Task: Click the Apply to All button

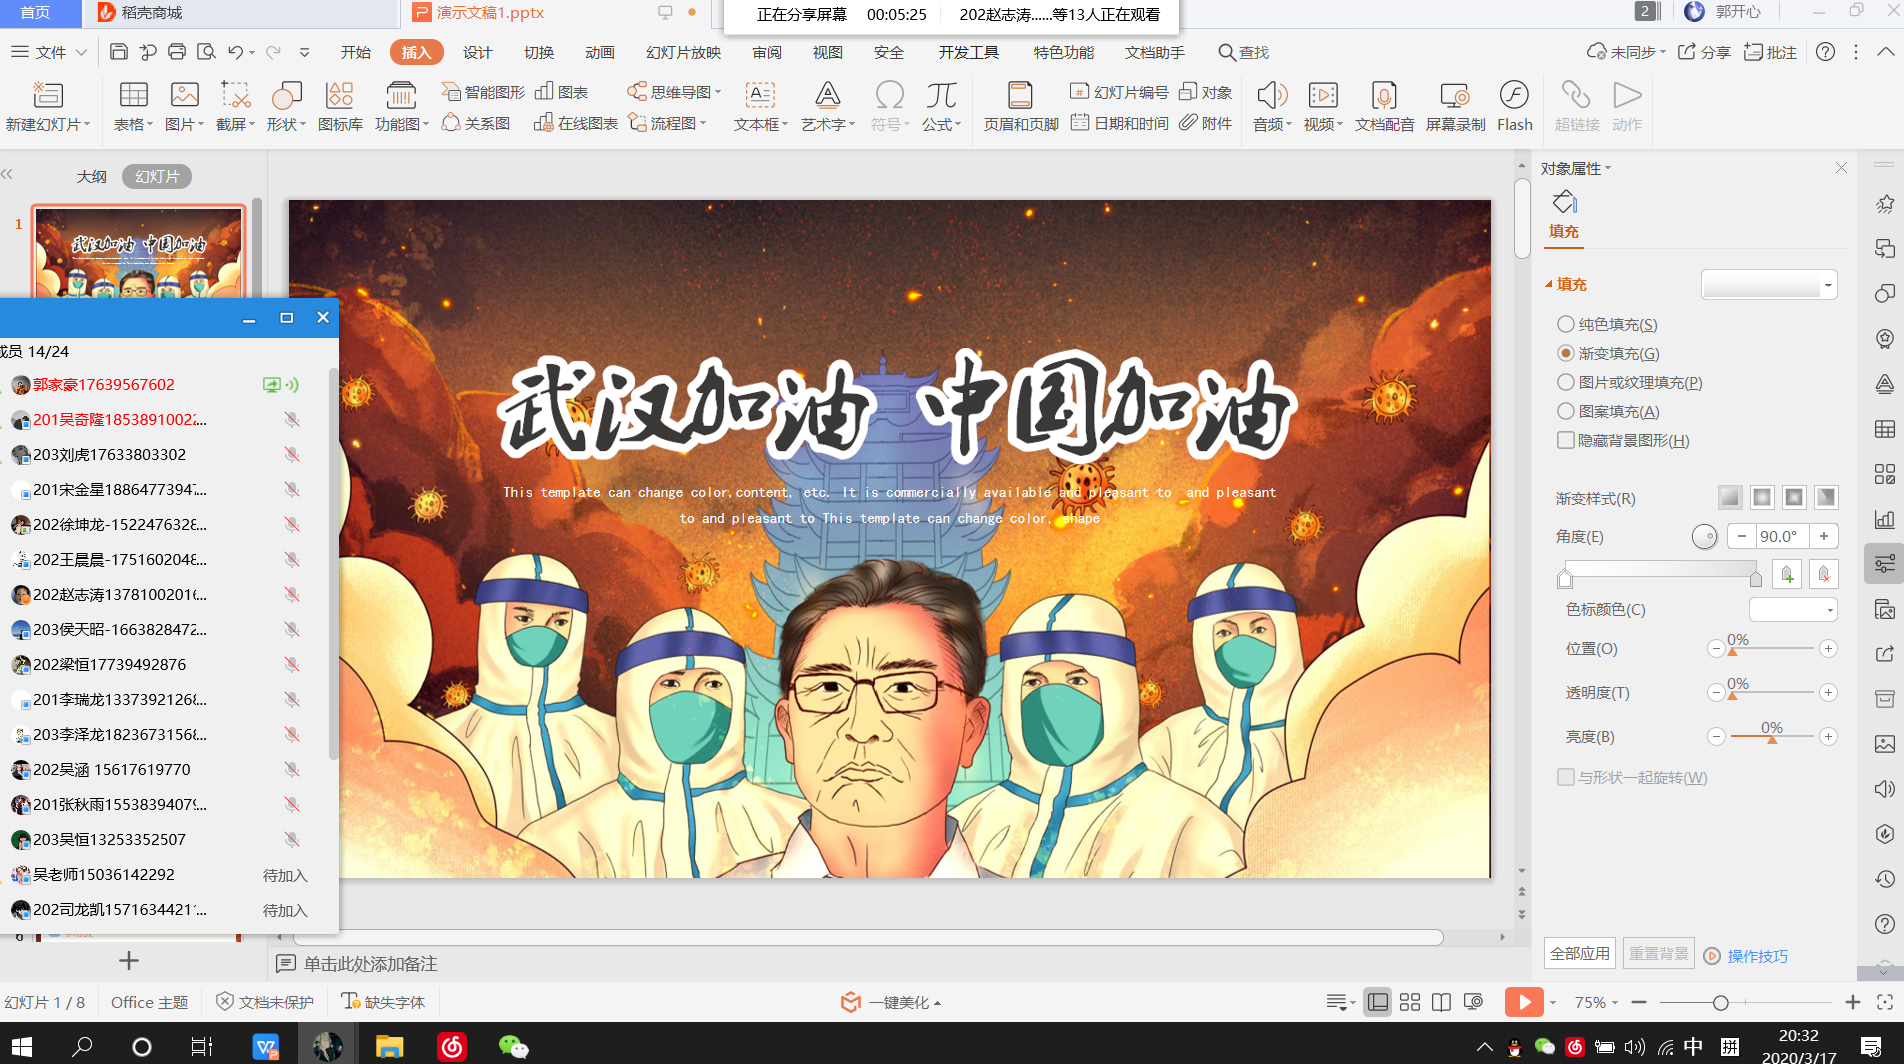Action: tap(1580, 954)
